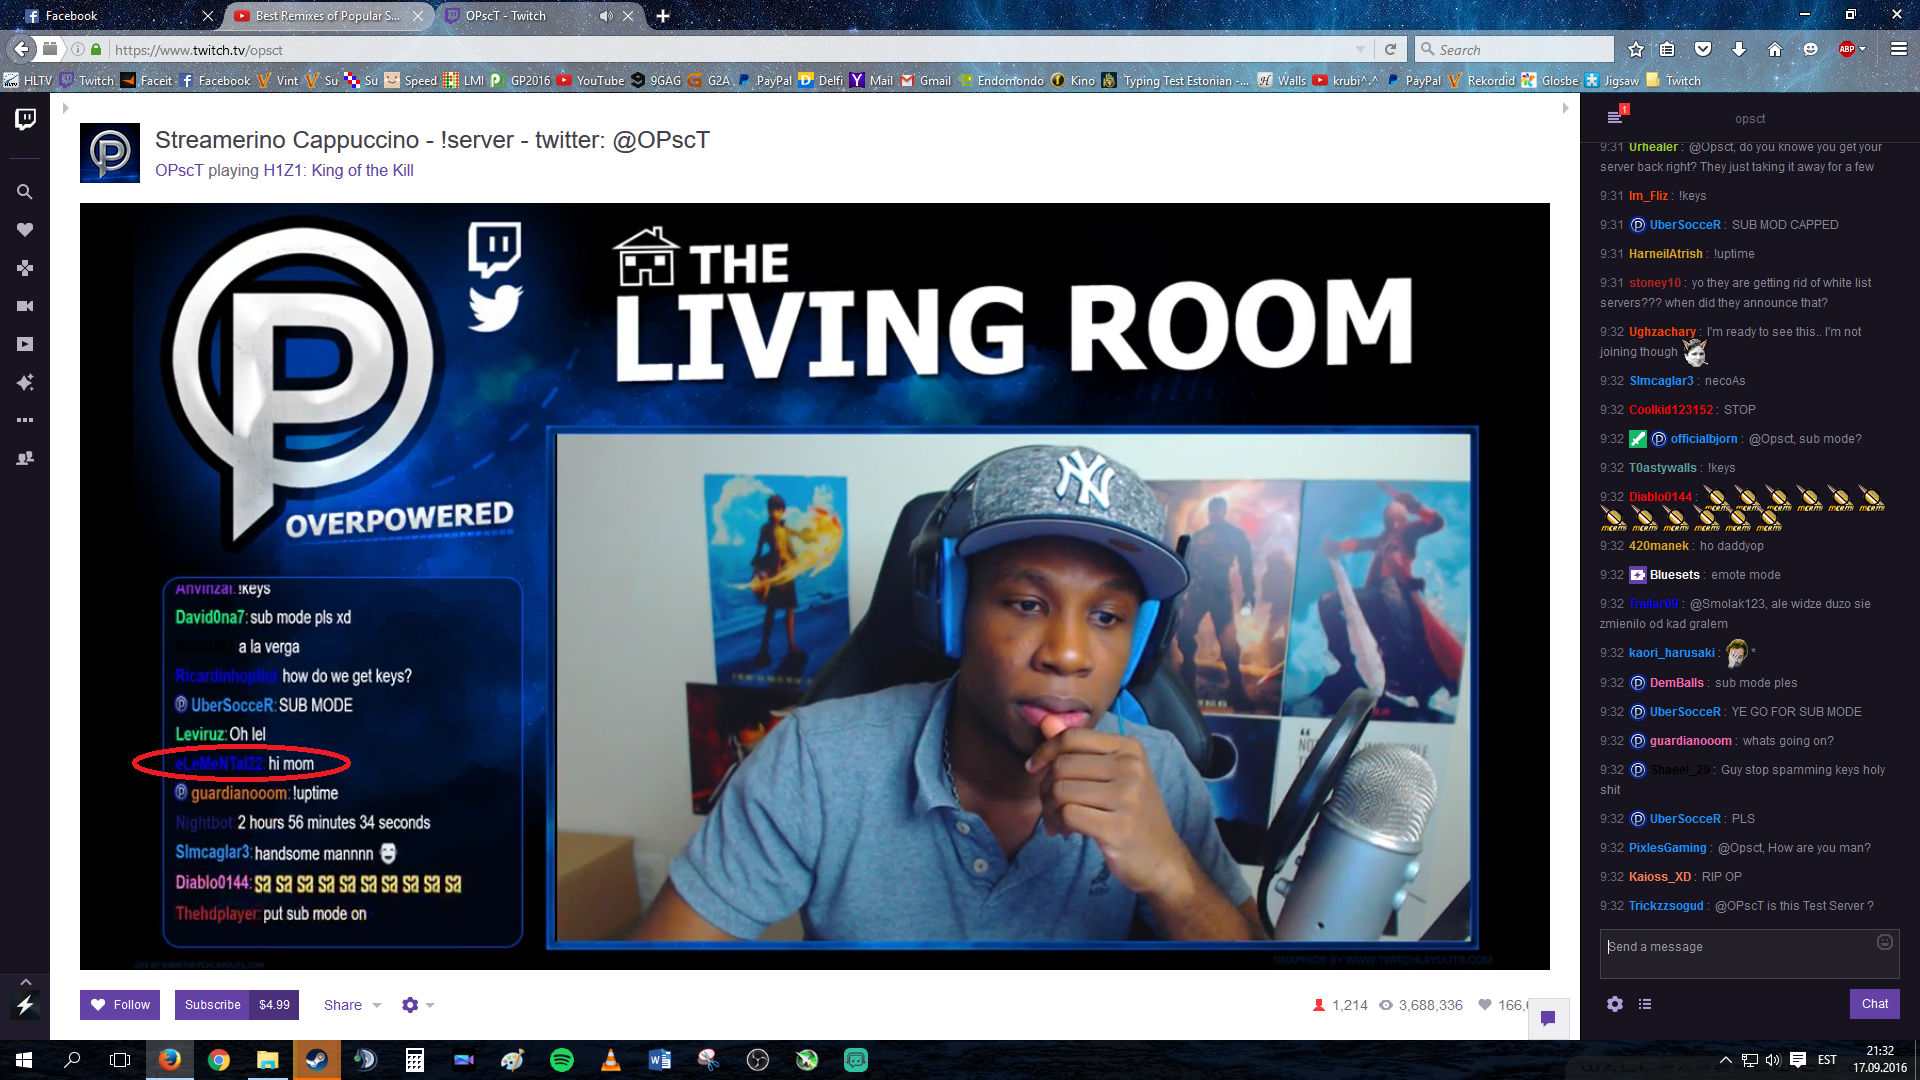The width and height of the screenshot is (1920, 1080).
Task: Open OPscT channel avatar
Action: click(110, 153)
